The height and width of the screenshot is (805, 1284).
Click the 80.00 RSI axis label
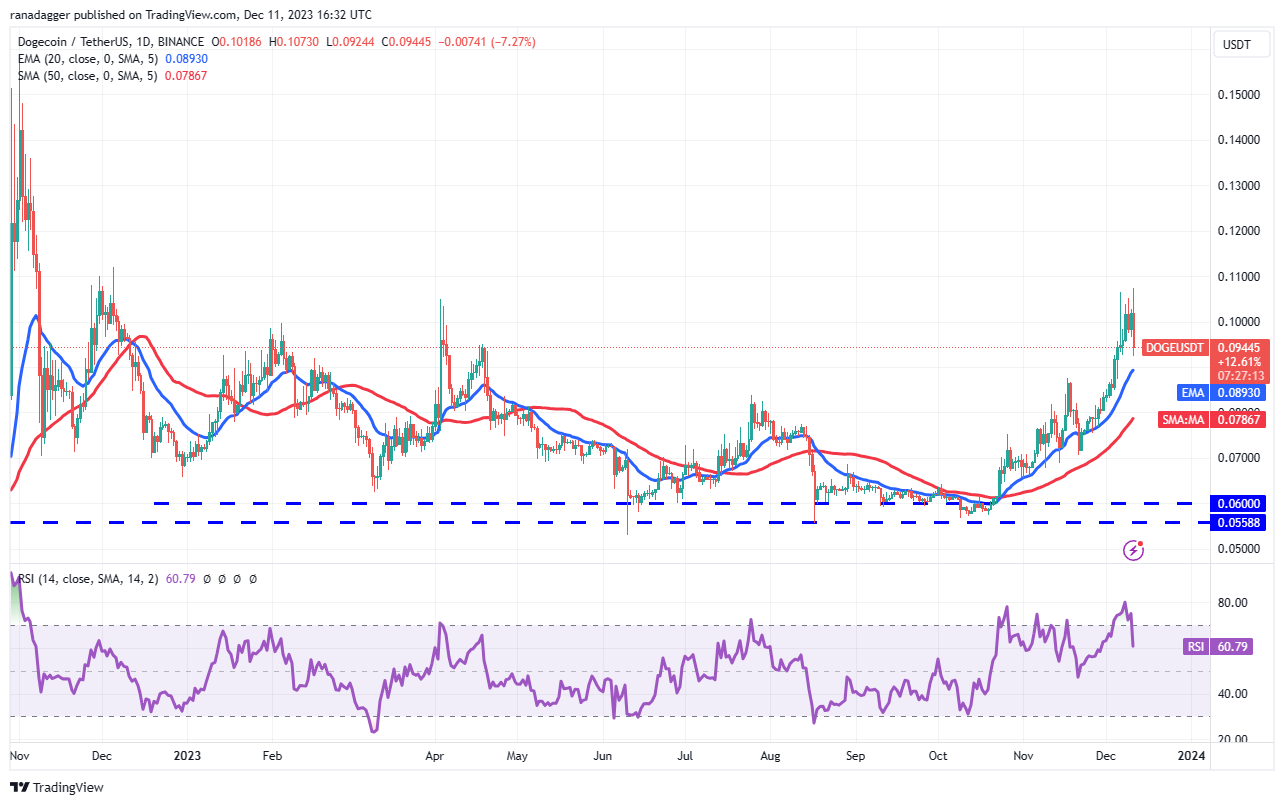[x=1231, y=603]
